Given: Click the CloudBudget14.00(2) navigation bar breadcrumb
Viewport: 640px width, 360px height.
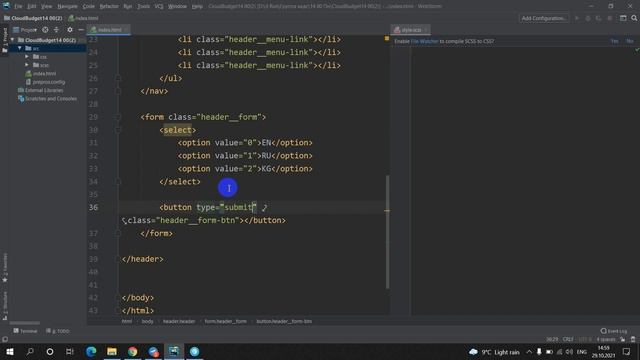Looking at the screenshot, I should pyautogui.click(x=33, y=18).
